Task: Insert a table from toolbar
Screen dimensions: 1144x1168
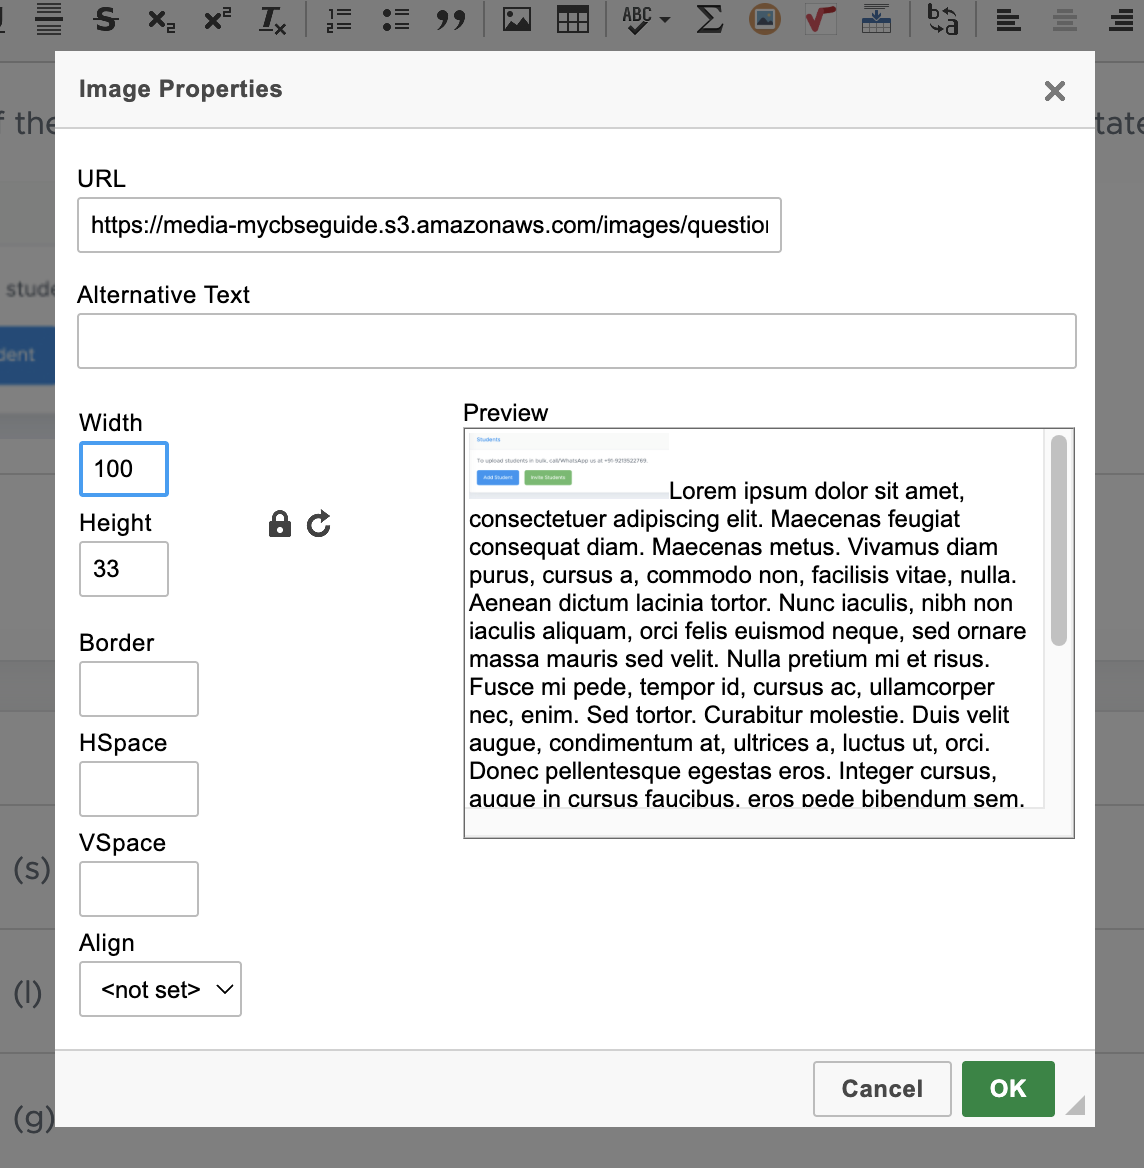Action: point(573,19)
